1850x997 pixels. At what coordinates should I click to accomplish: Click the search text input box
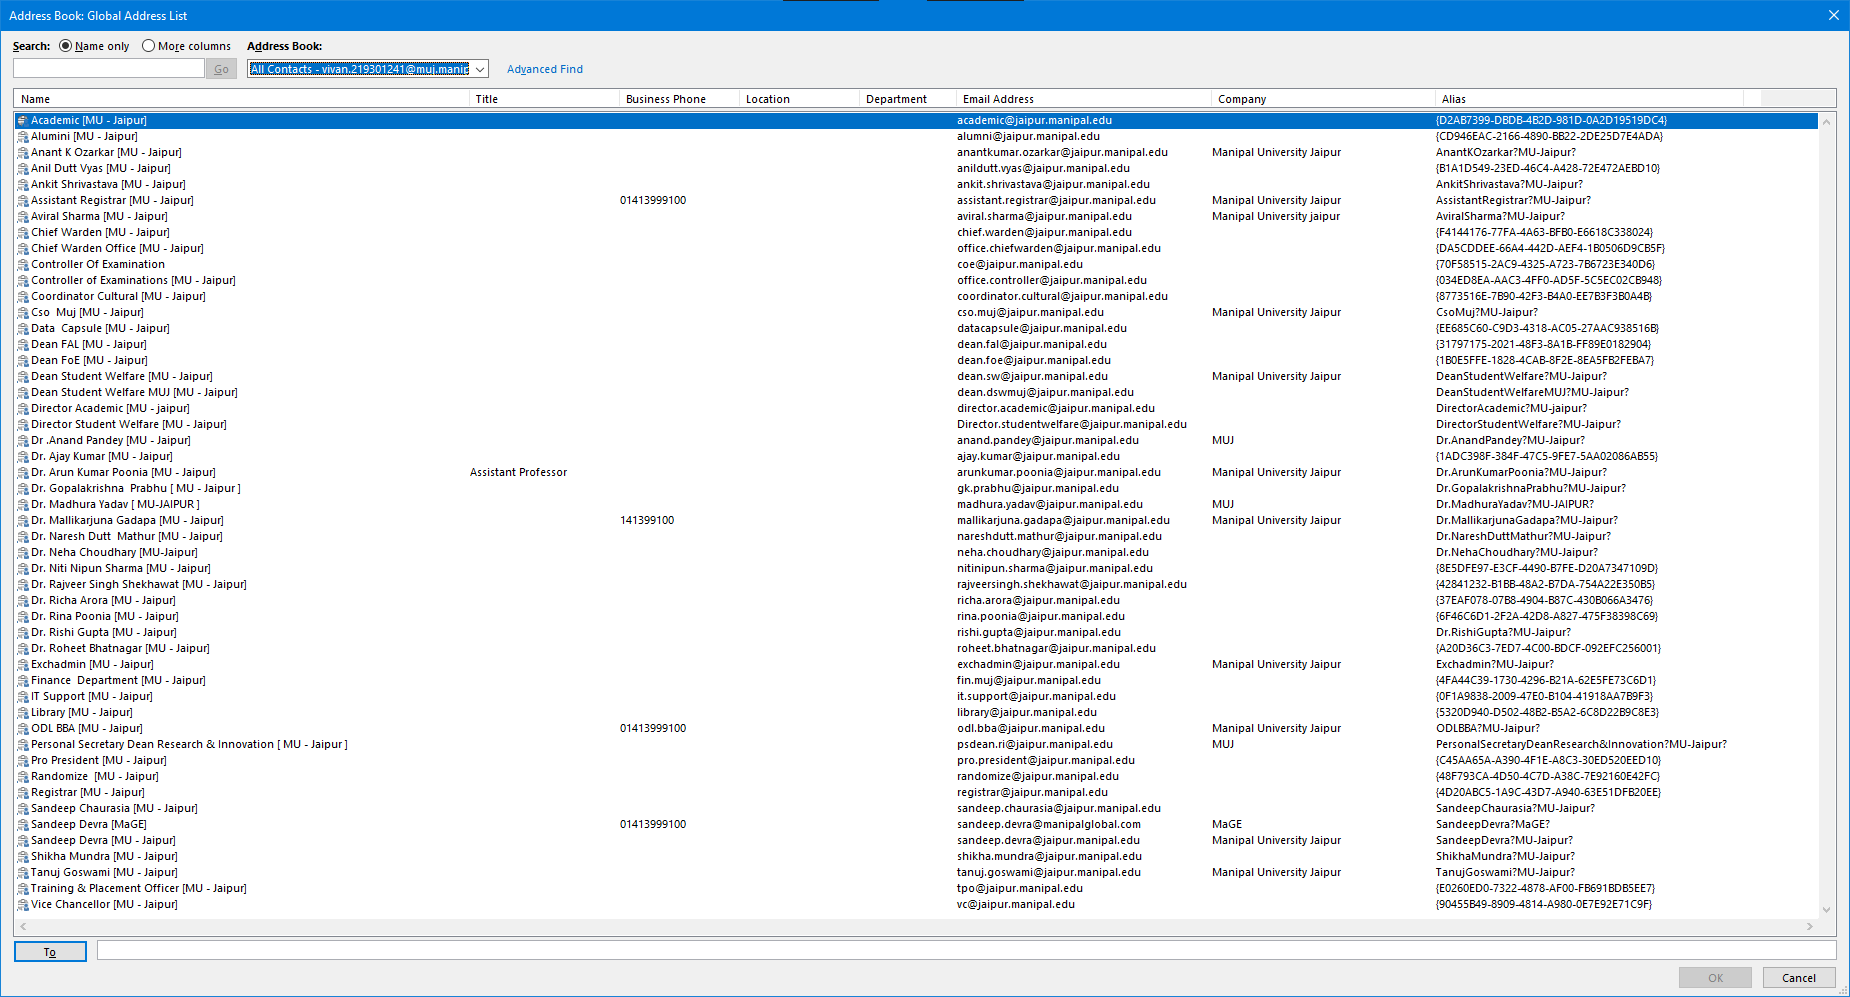click(x=108, y=69)
